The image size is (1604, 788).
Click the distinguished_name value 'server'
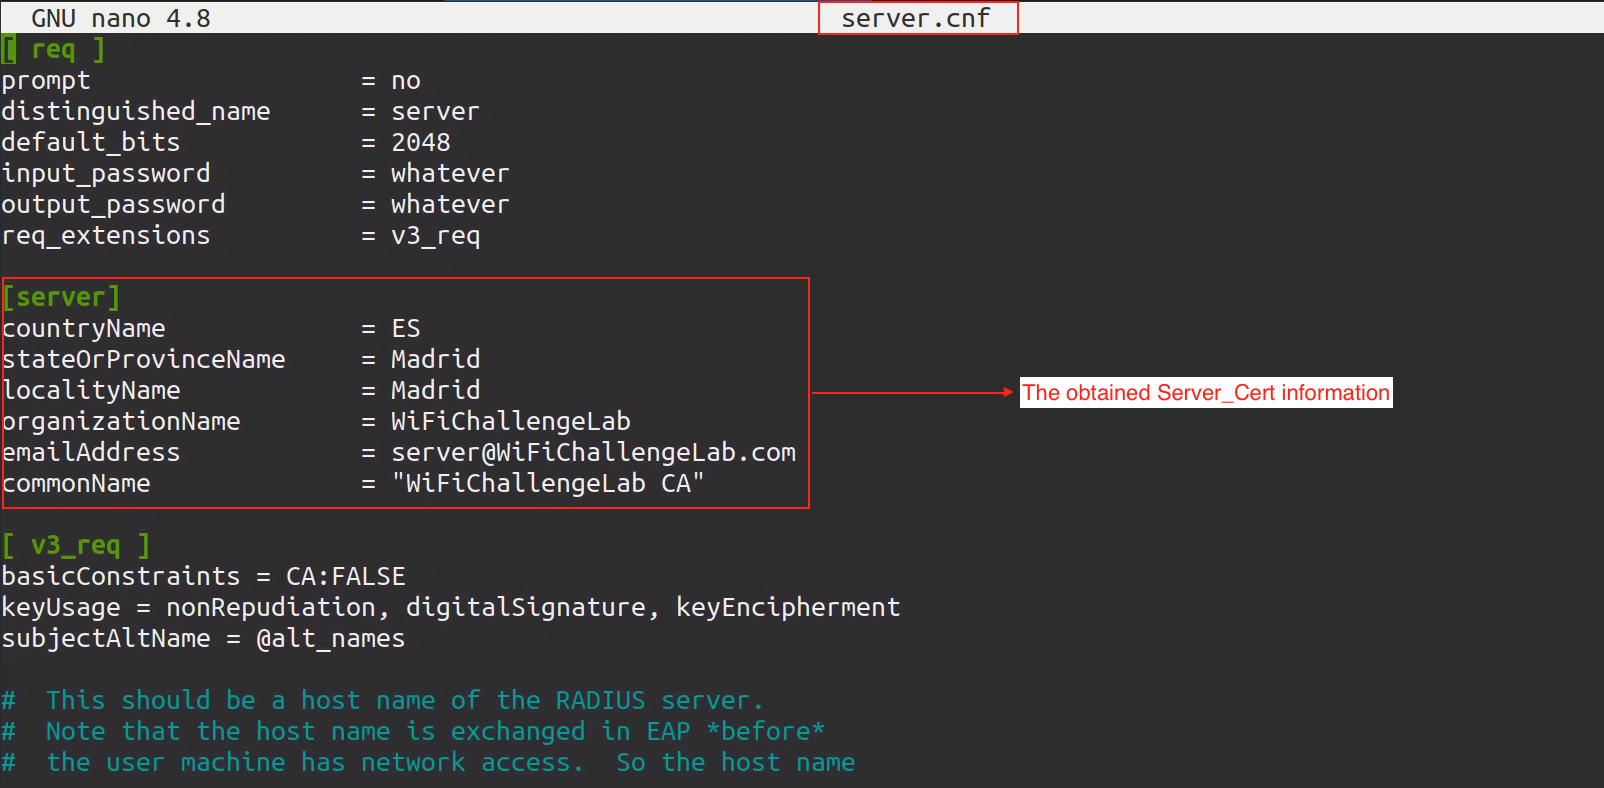pos(435,112)
